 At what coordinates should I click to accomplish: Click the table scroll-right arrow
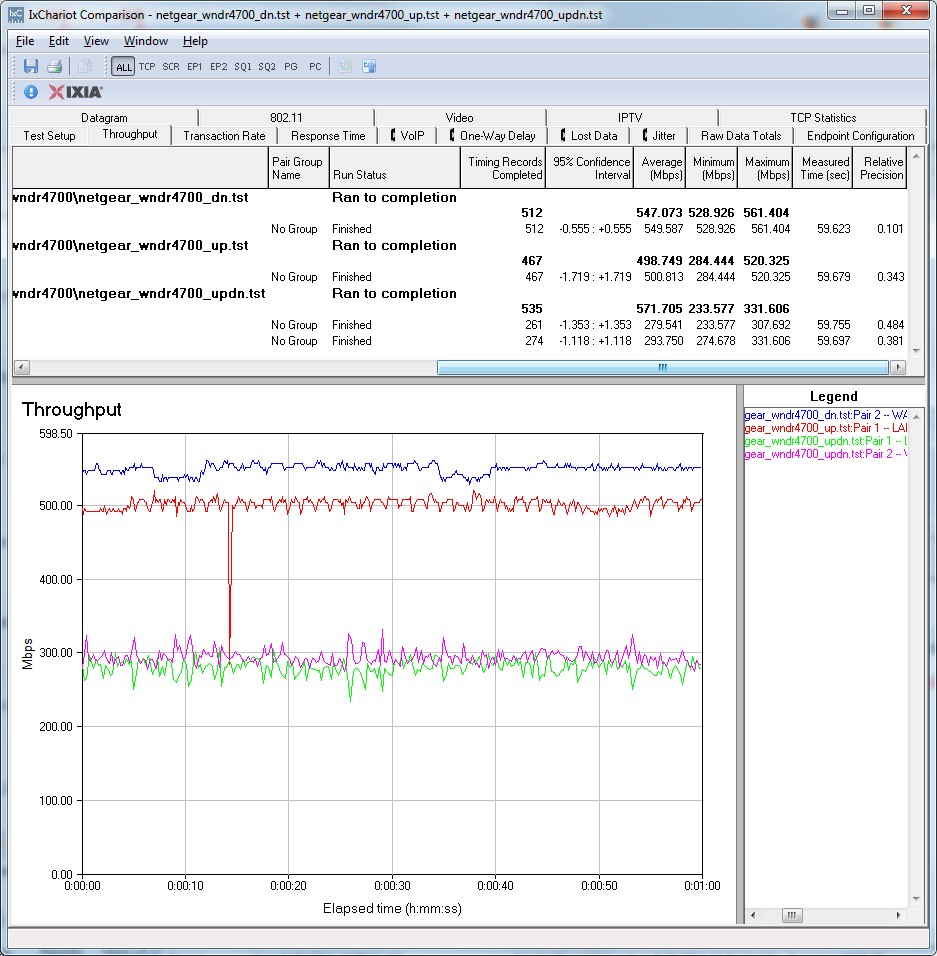coord(897,367)
